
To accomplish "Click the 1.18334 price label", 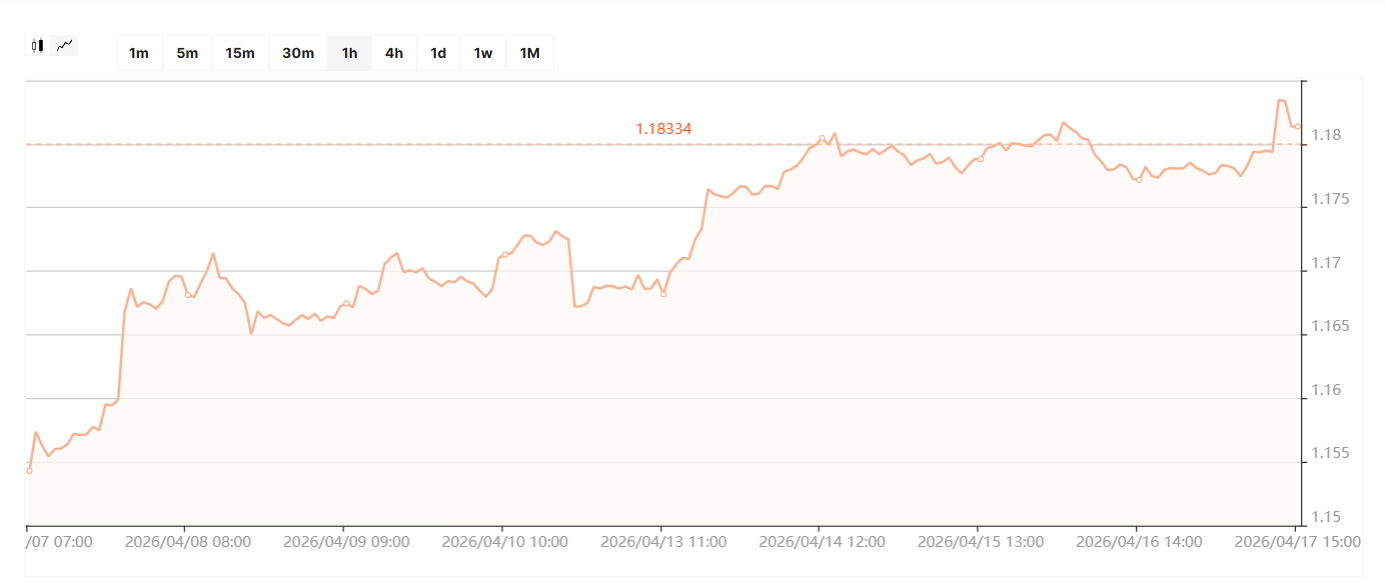I will (664, 129).
